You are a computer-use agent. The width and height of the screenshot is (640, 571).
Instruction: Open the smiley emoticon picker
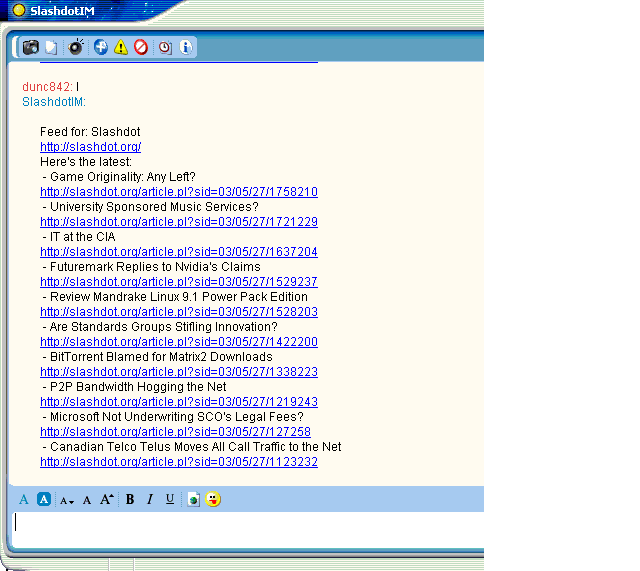point(213,499)
